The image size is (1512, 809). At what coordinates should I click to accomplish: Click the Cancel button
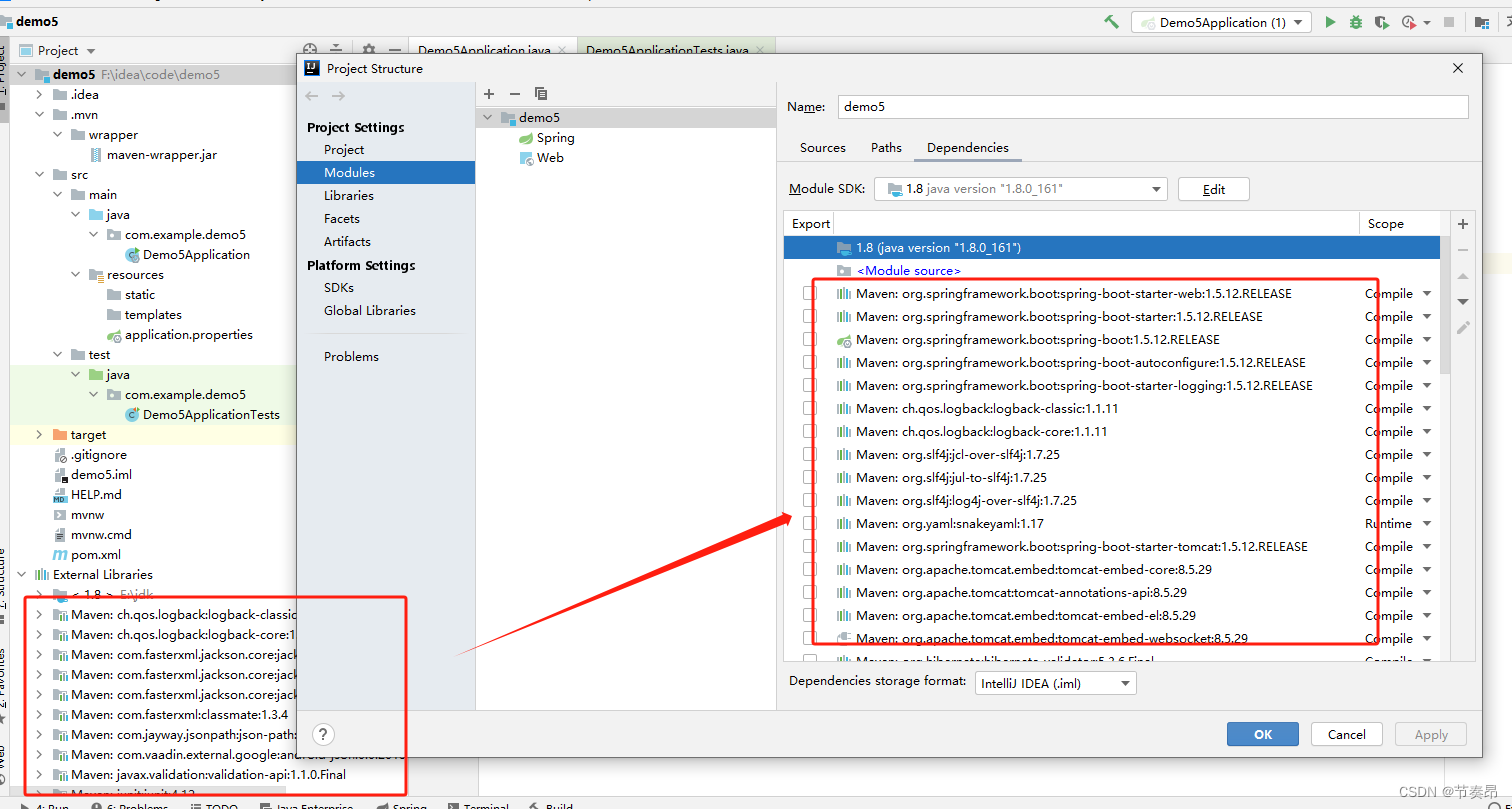1346,734
